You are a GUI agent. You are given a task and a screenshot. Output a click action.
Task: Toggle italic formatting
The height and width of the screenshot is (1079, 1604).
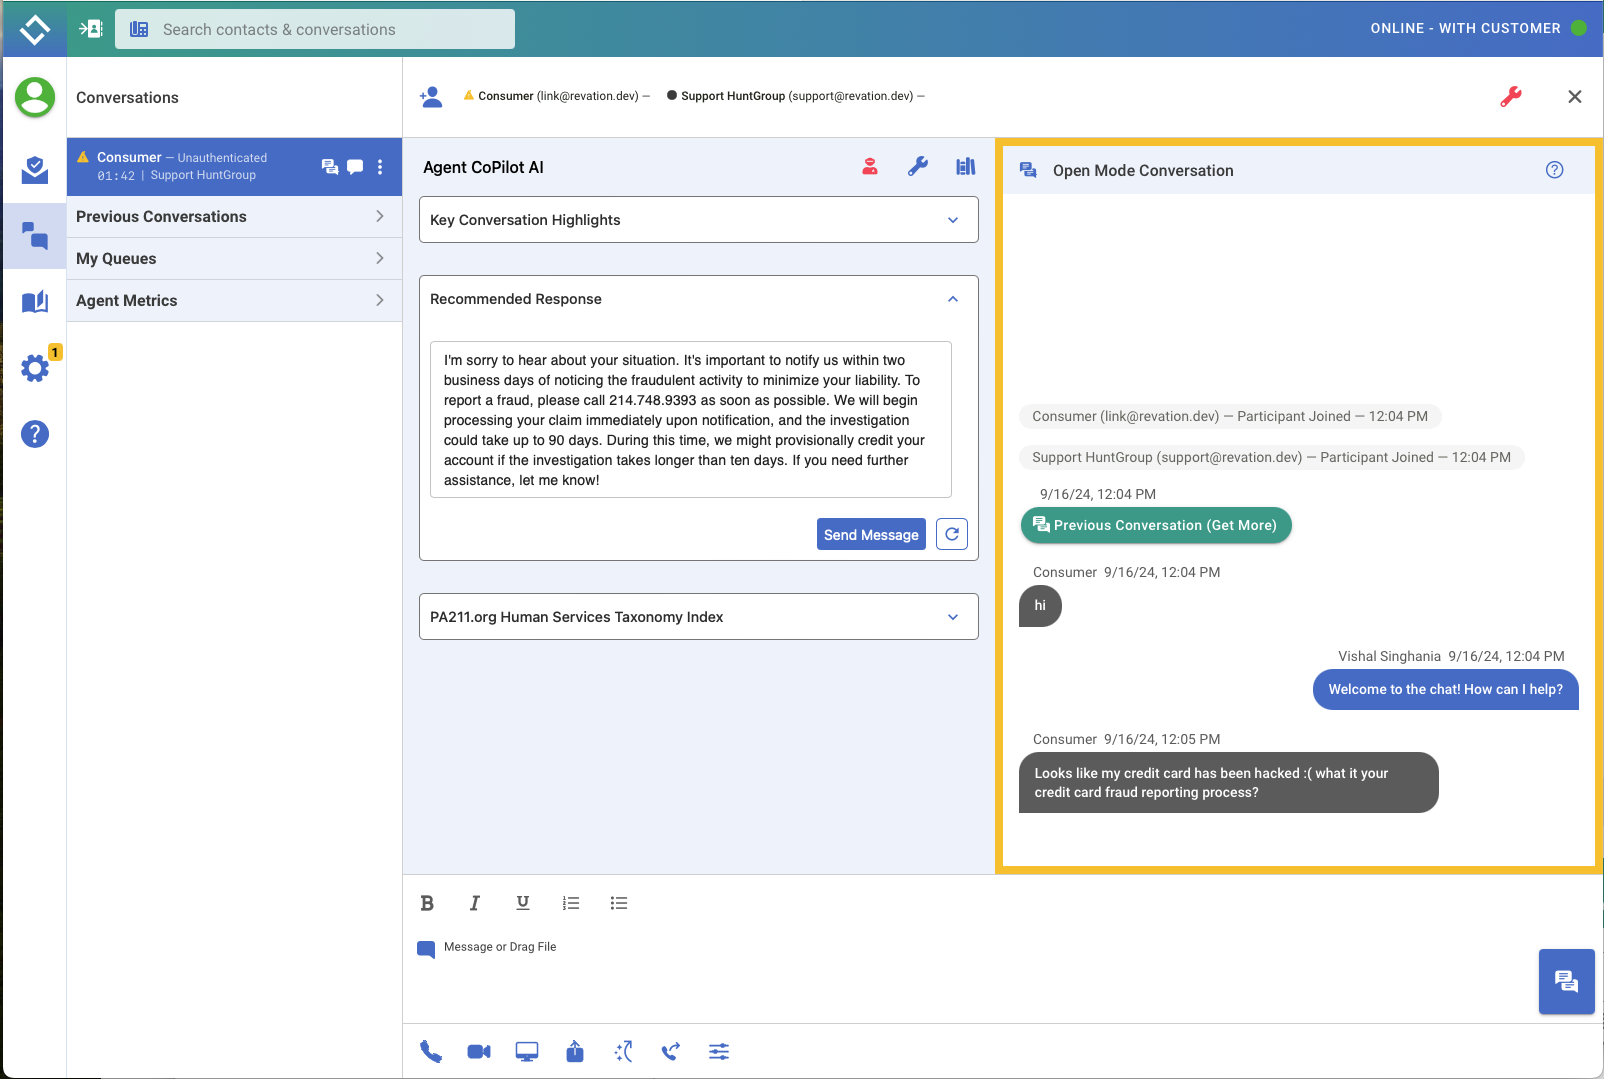[474, 903]
